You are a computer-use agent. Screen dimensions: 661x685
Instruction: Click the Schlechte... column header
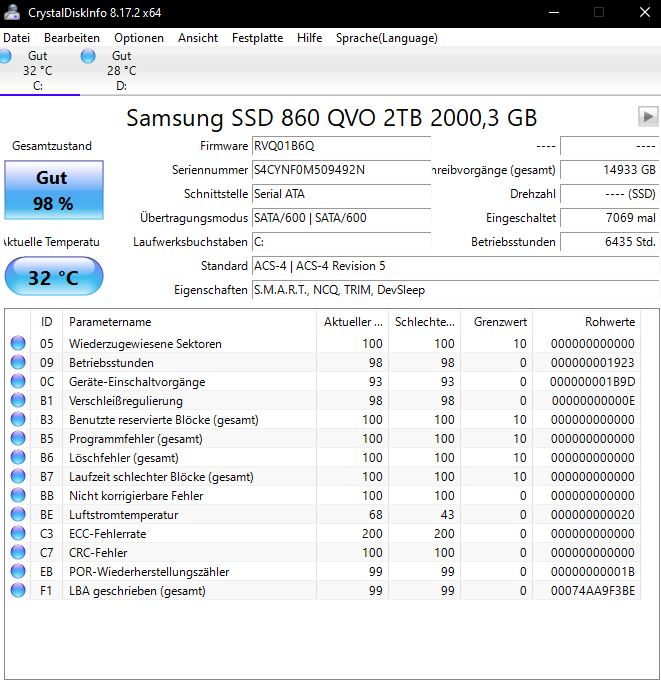click(424, 322)
